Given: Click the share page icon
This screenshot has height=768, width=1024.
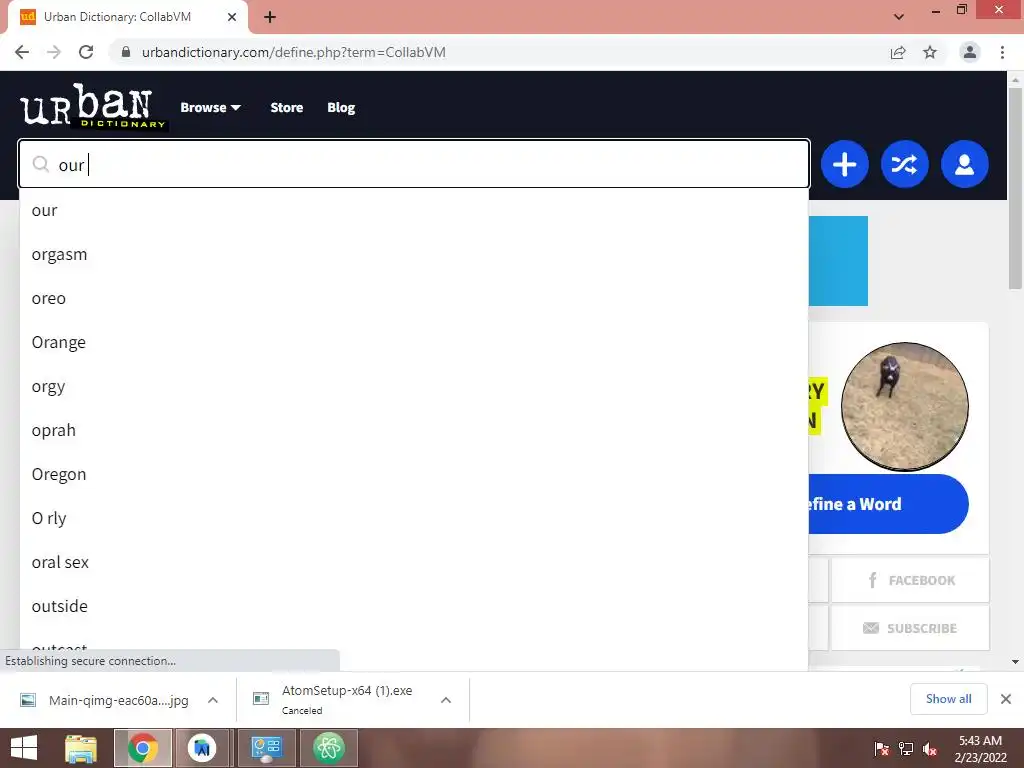Looking at the screenshot, I should [898, 52].
